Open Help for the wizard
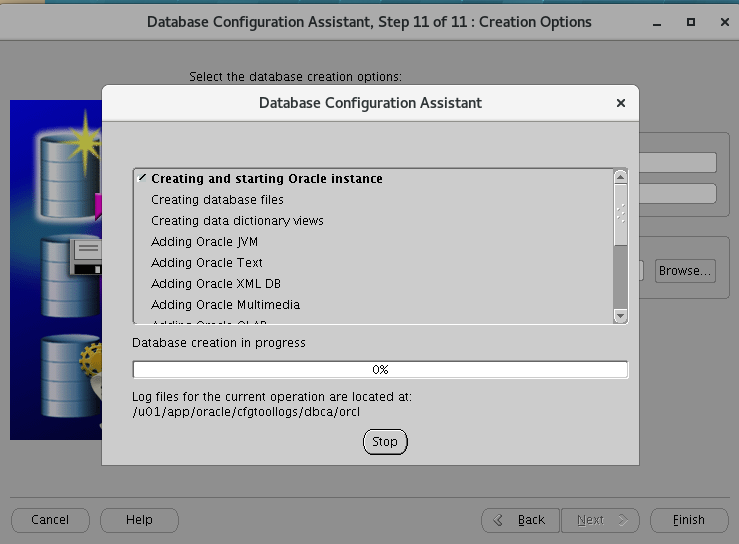Screen dimensions: 739x544 point(139,520)
